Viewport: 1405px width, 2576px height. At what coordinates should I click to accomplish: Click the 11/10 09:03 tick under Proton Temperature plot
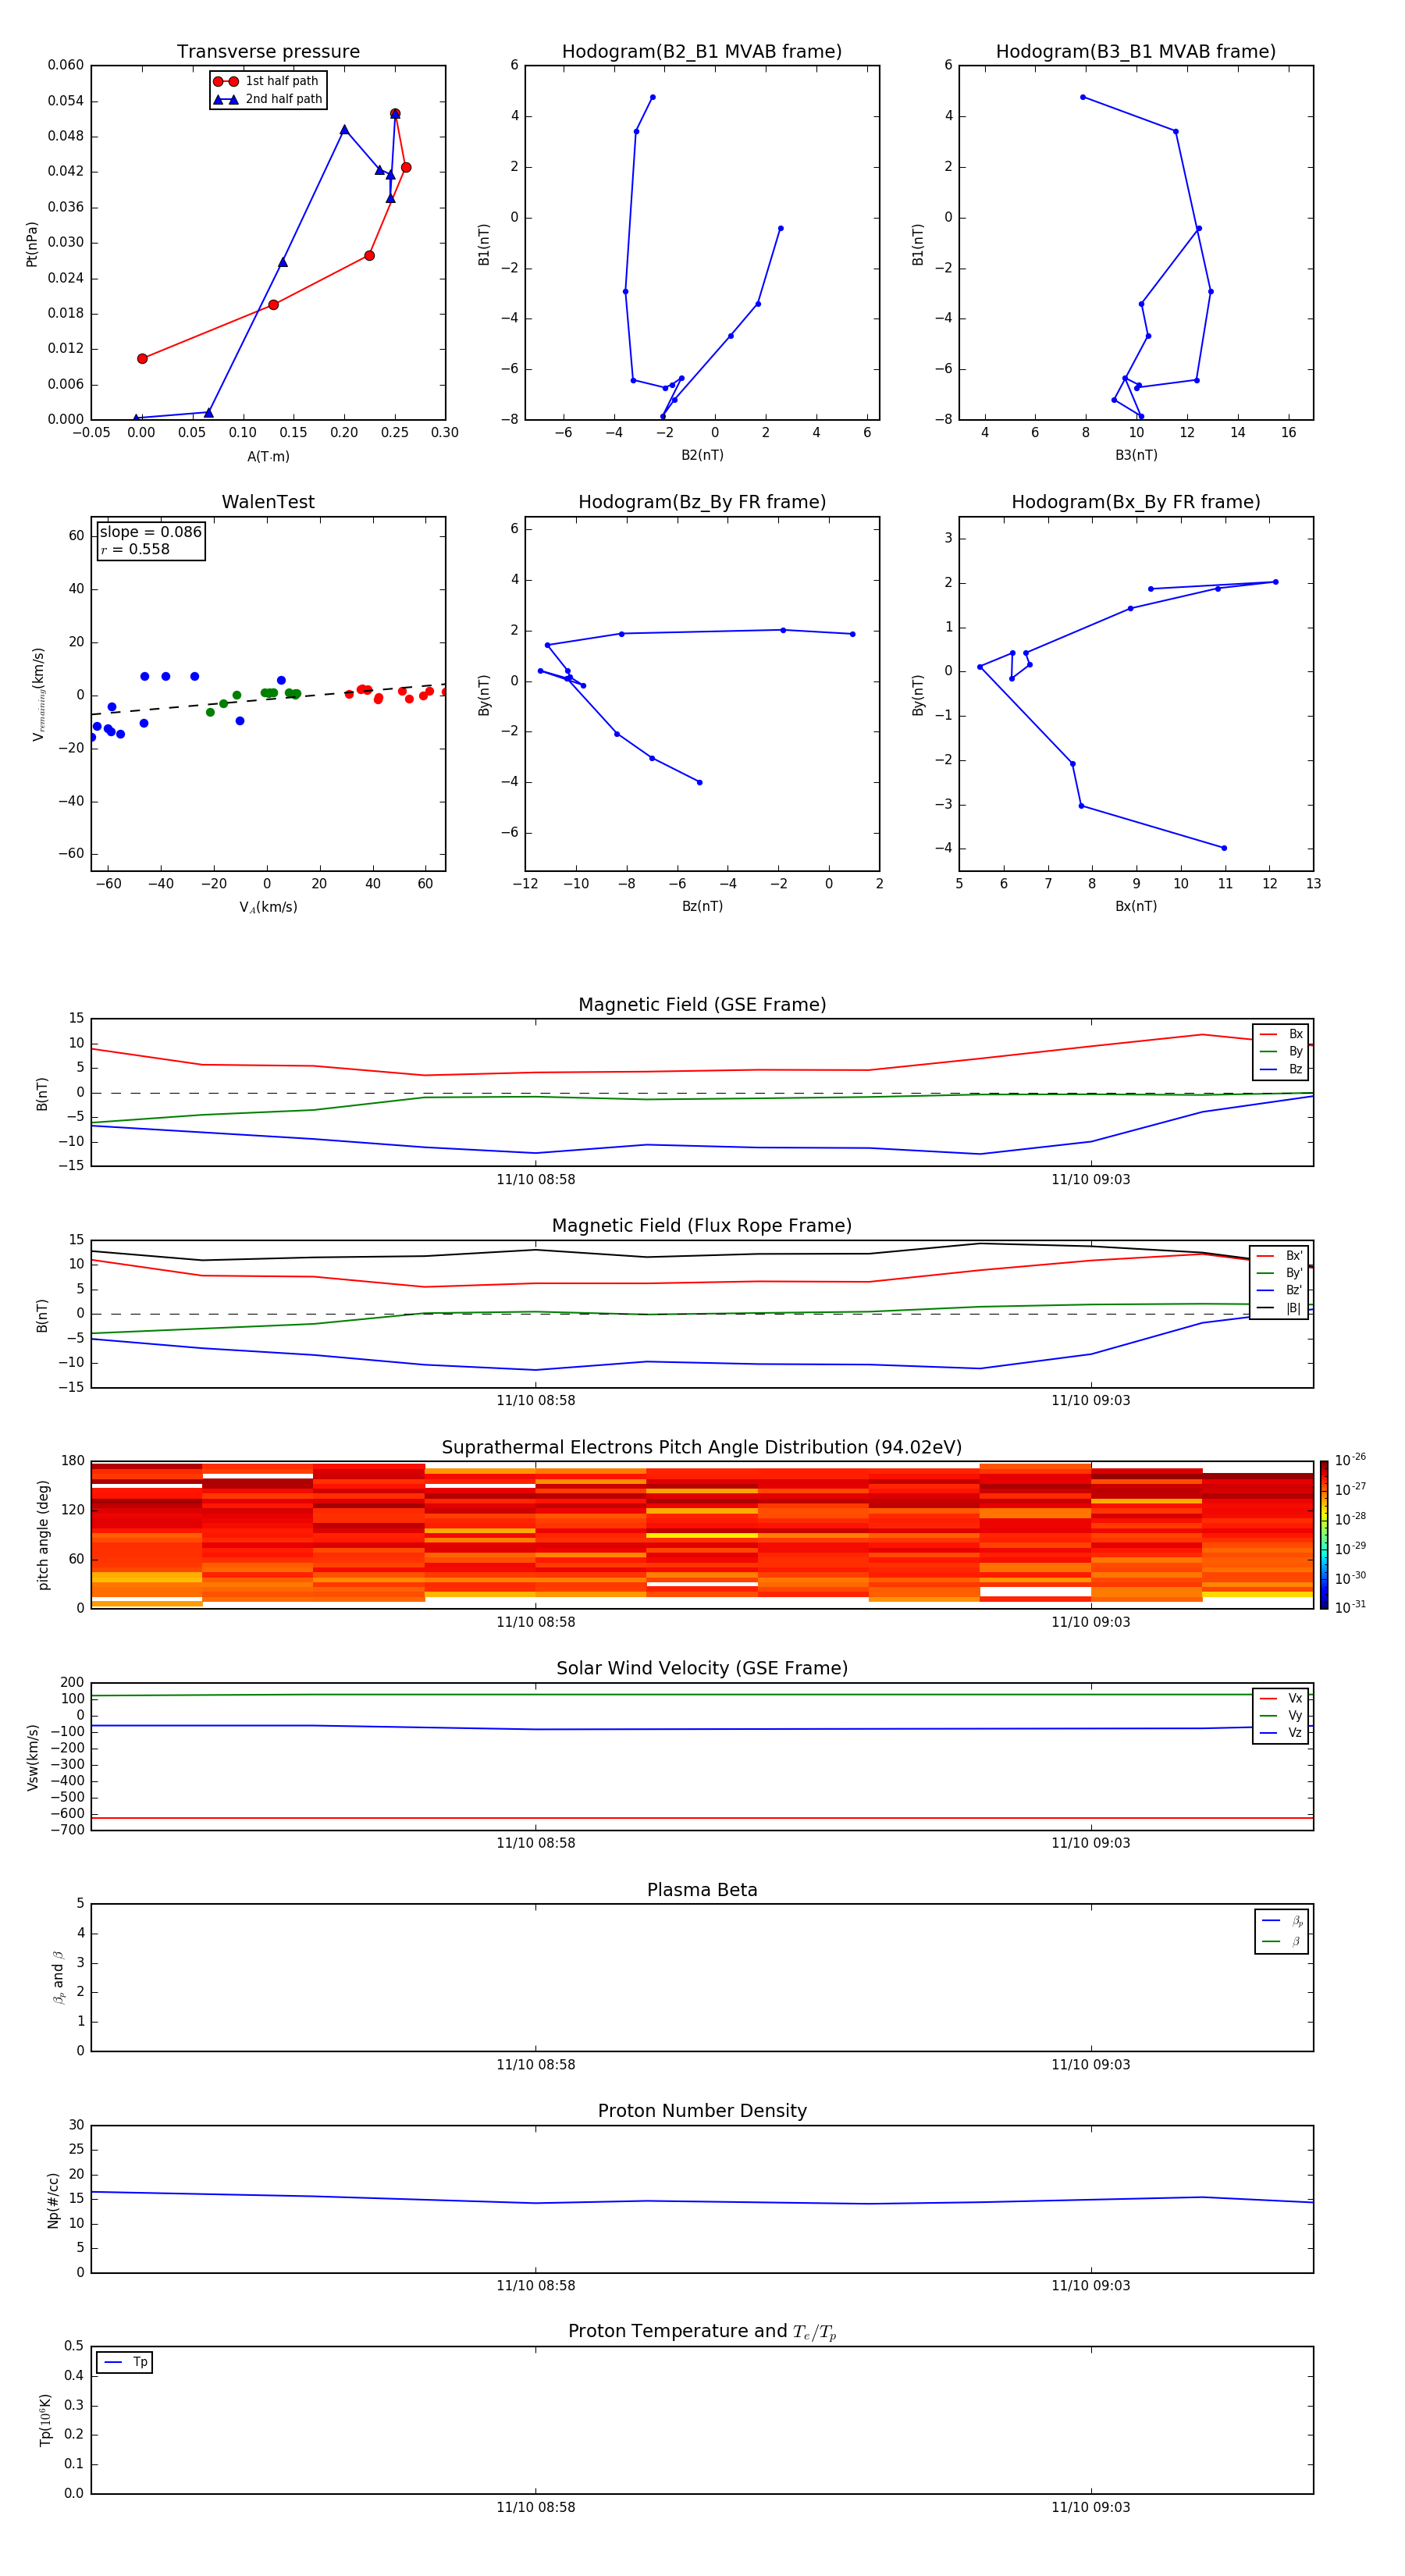(1091, 2507)
